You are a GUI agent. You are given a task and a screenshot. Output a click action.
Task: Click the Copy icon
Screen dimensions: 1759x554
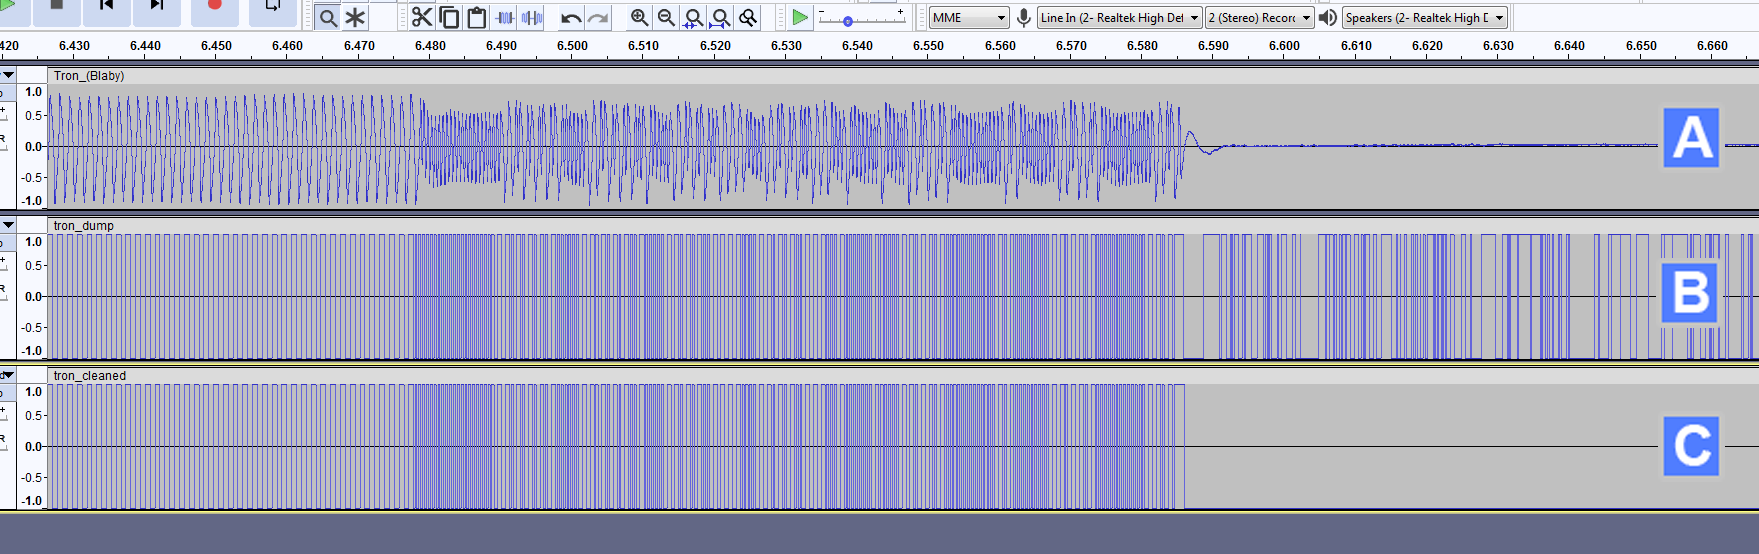[449, 18]
